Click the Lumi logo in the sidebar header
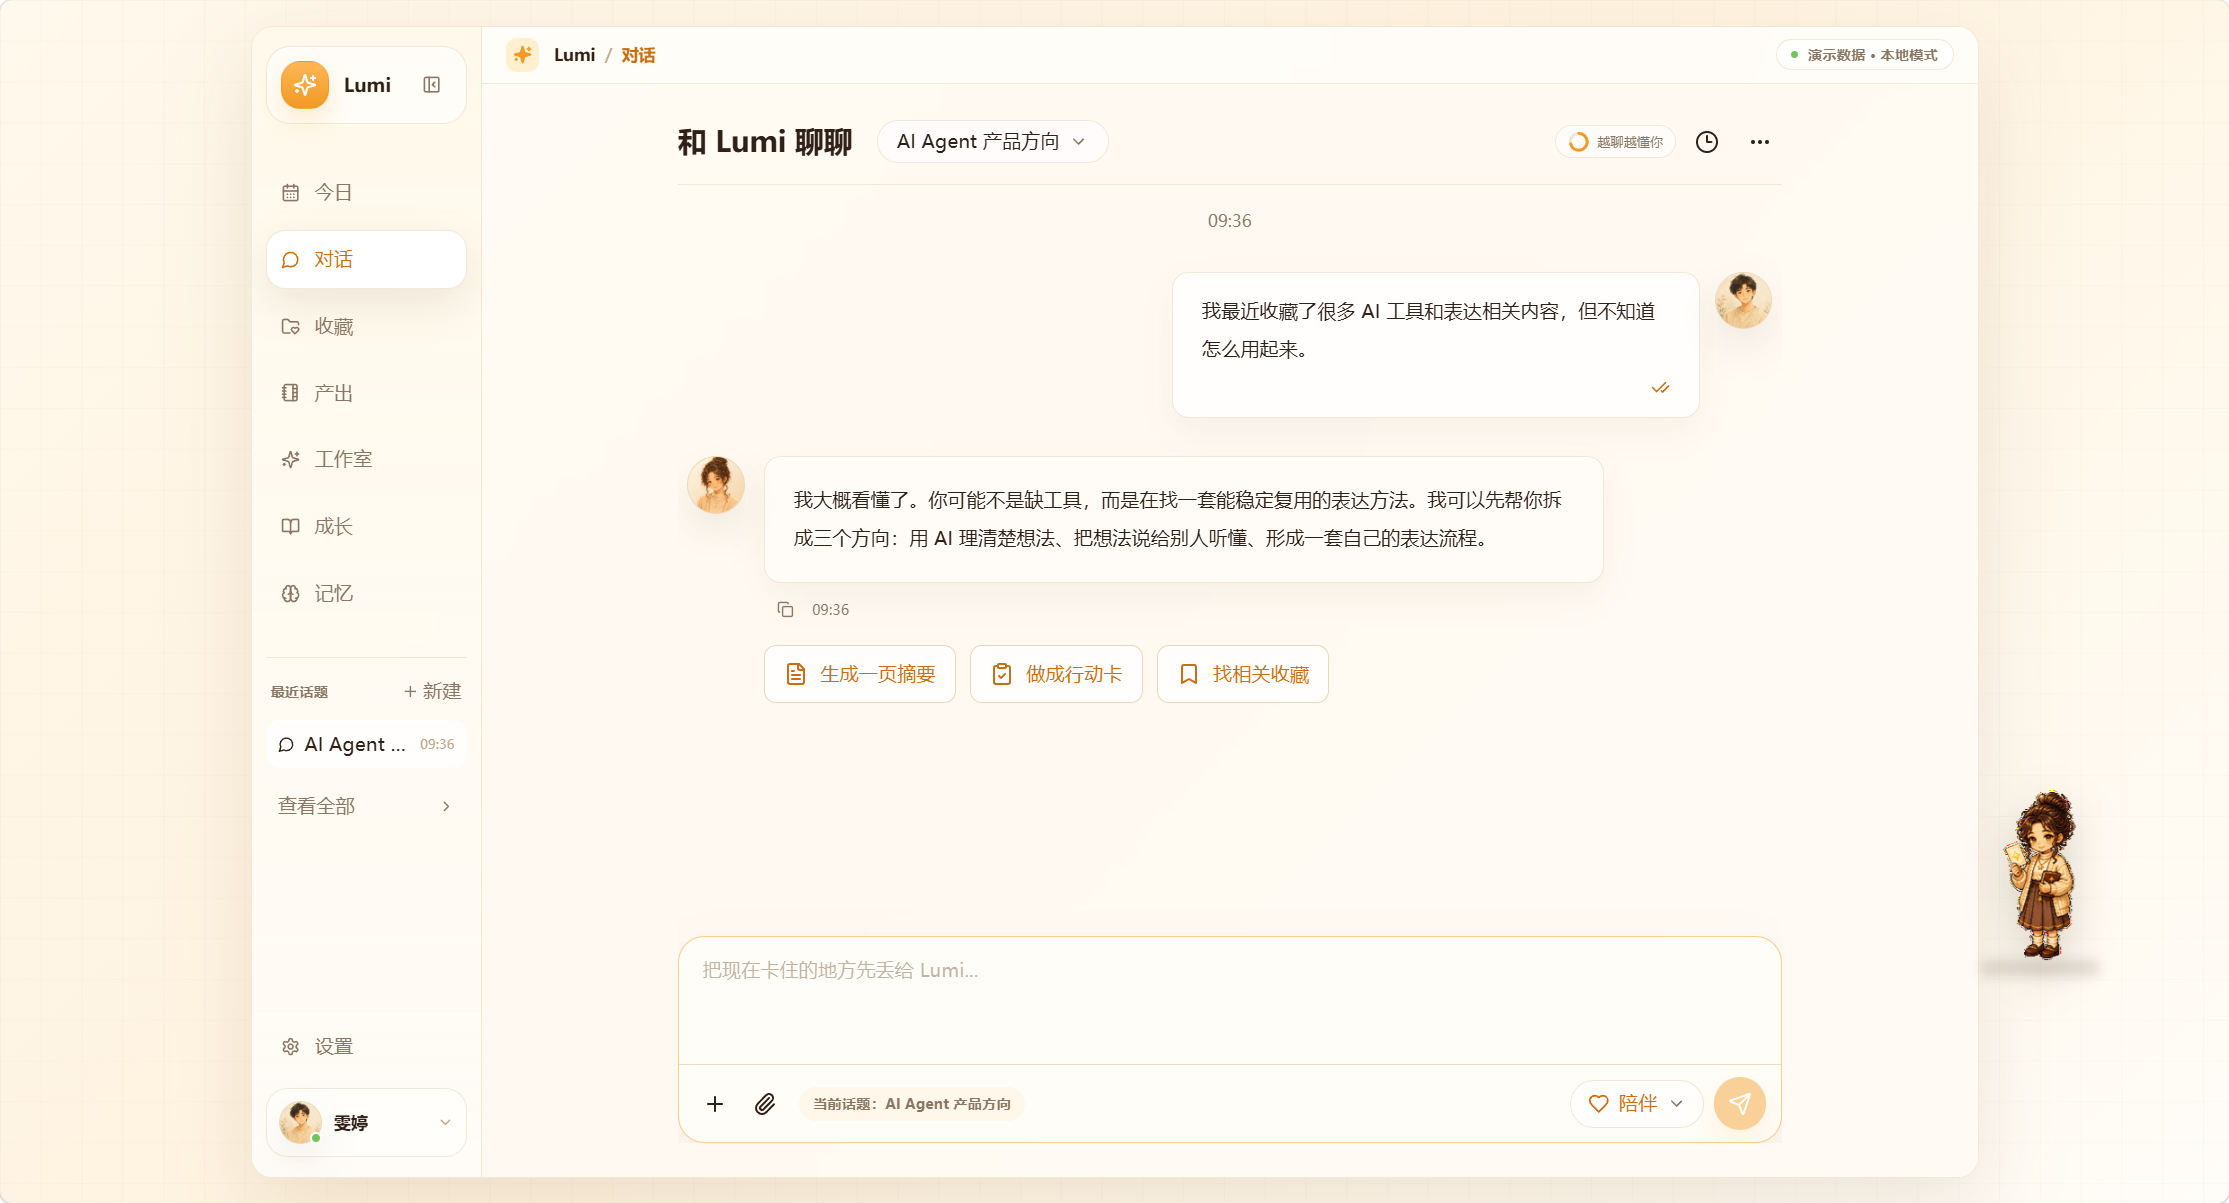This screenshot has height=1203, width=2229. [305, 85]
